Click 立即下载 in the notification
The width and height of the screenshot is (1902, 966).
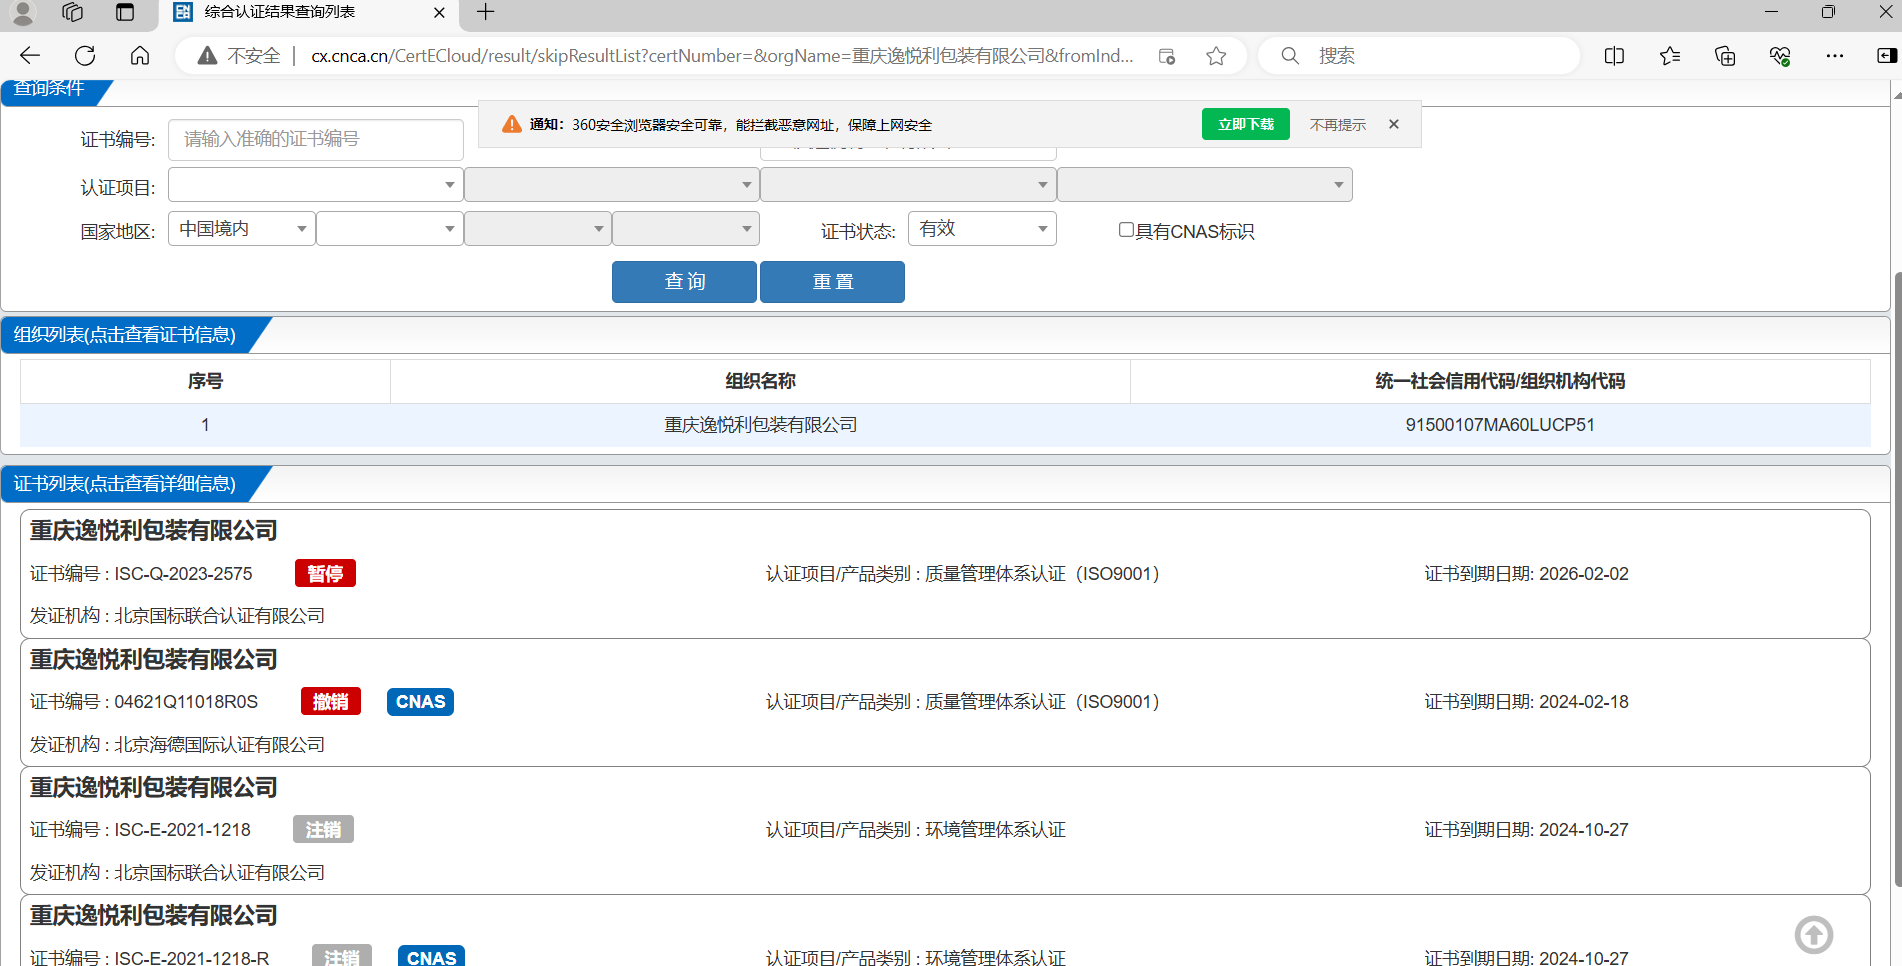[1246, 124]
